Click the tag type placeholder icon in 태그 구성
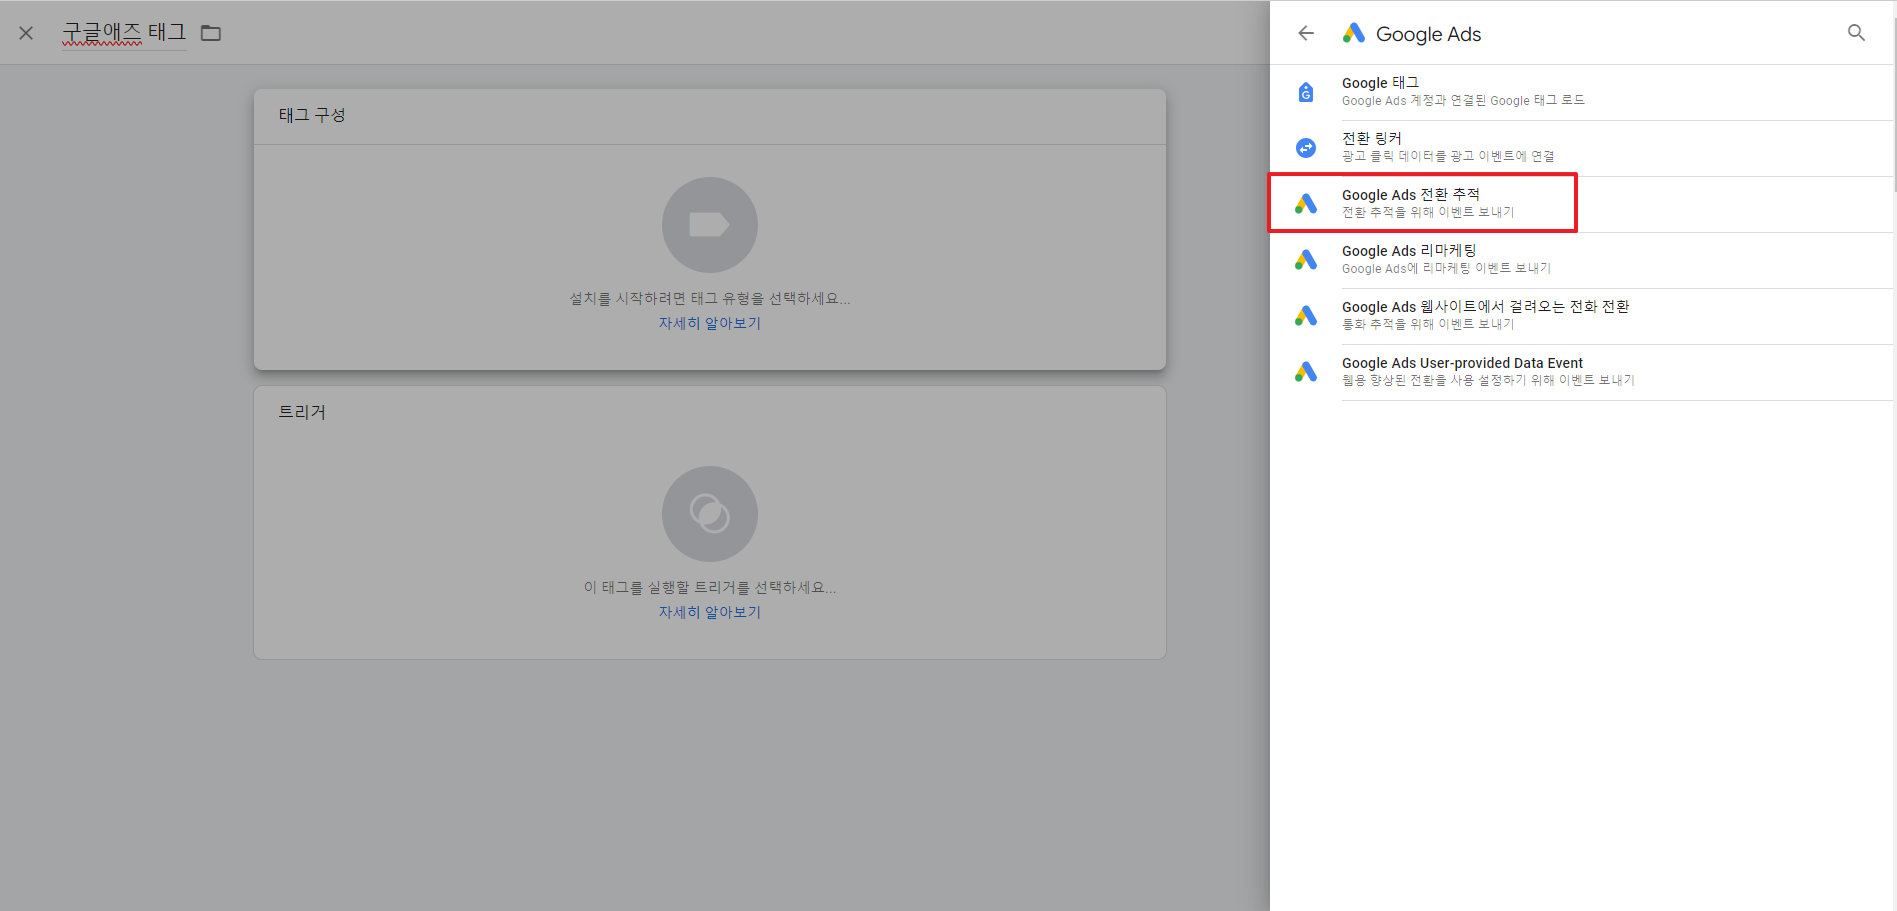 (x=710, y=225)
